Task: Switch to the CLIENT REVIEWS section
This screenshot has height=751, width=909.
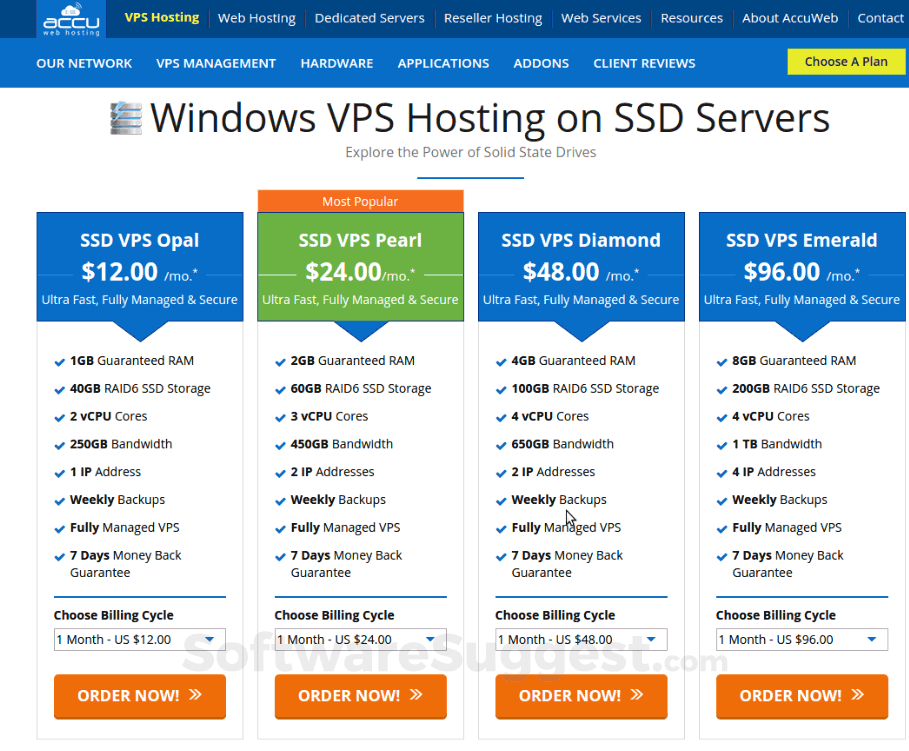Action: [x=644, y=63]
